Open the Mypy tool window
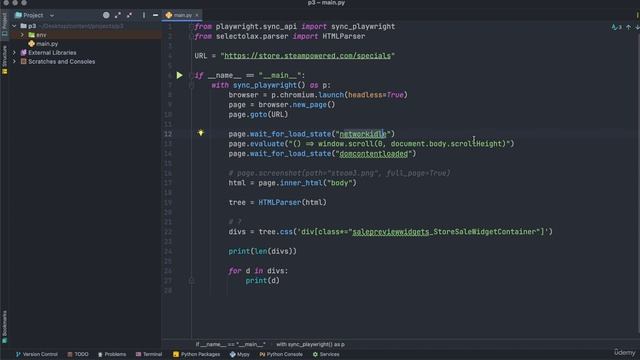 [239, 354]
